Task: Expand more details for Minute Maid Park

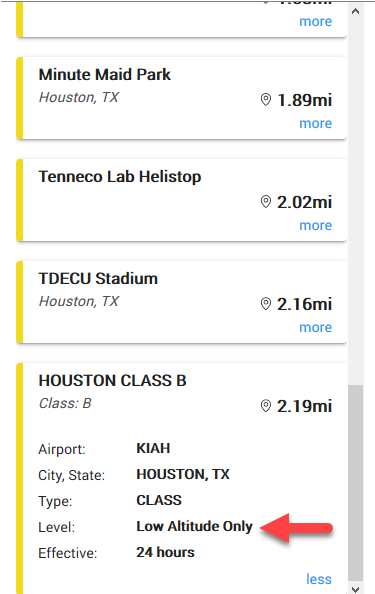Action: tap(316, 123)
